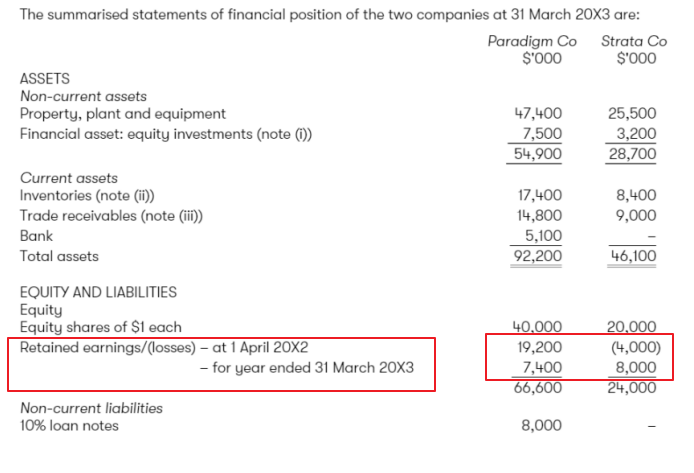Screen dimensions: 694x473
Task: Select Paradigm's loan notes value 8,000
Action: tap(541, 425)
